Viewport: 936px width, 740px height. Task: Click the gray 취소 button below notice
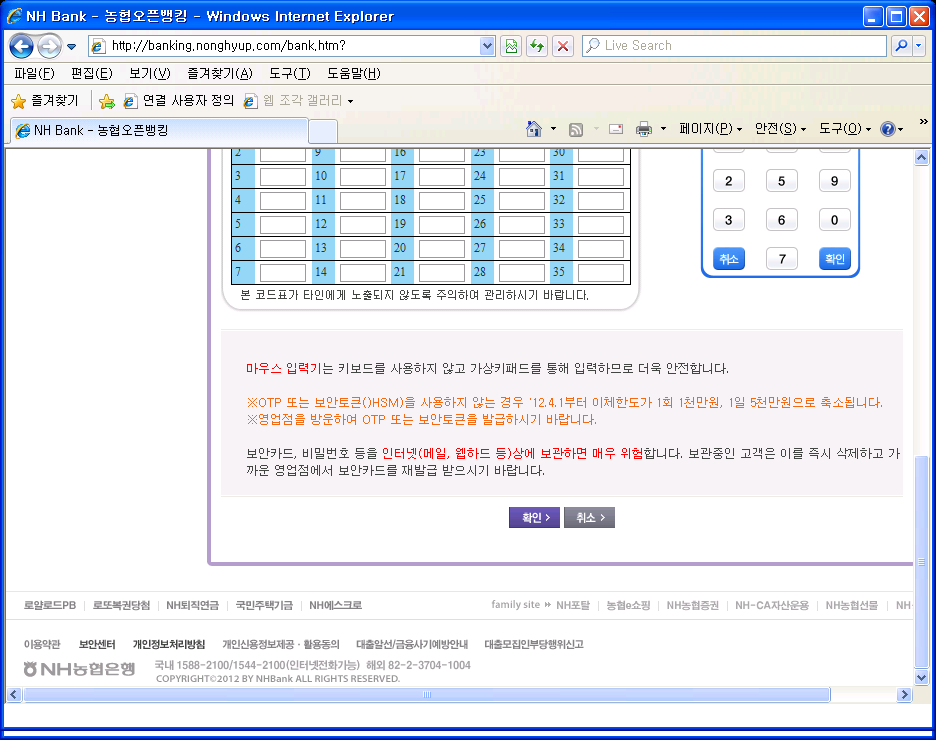click(589, 517)
